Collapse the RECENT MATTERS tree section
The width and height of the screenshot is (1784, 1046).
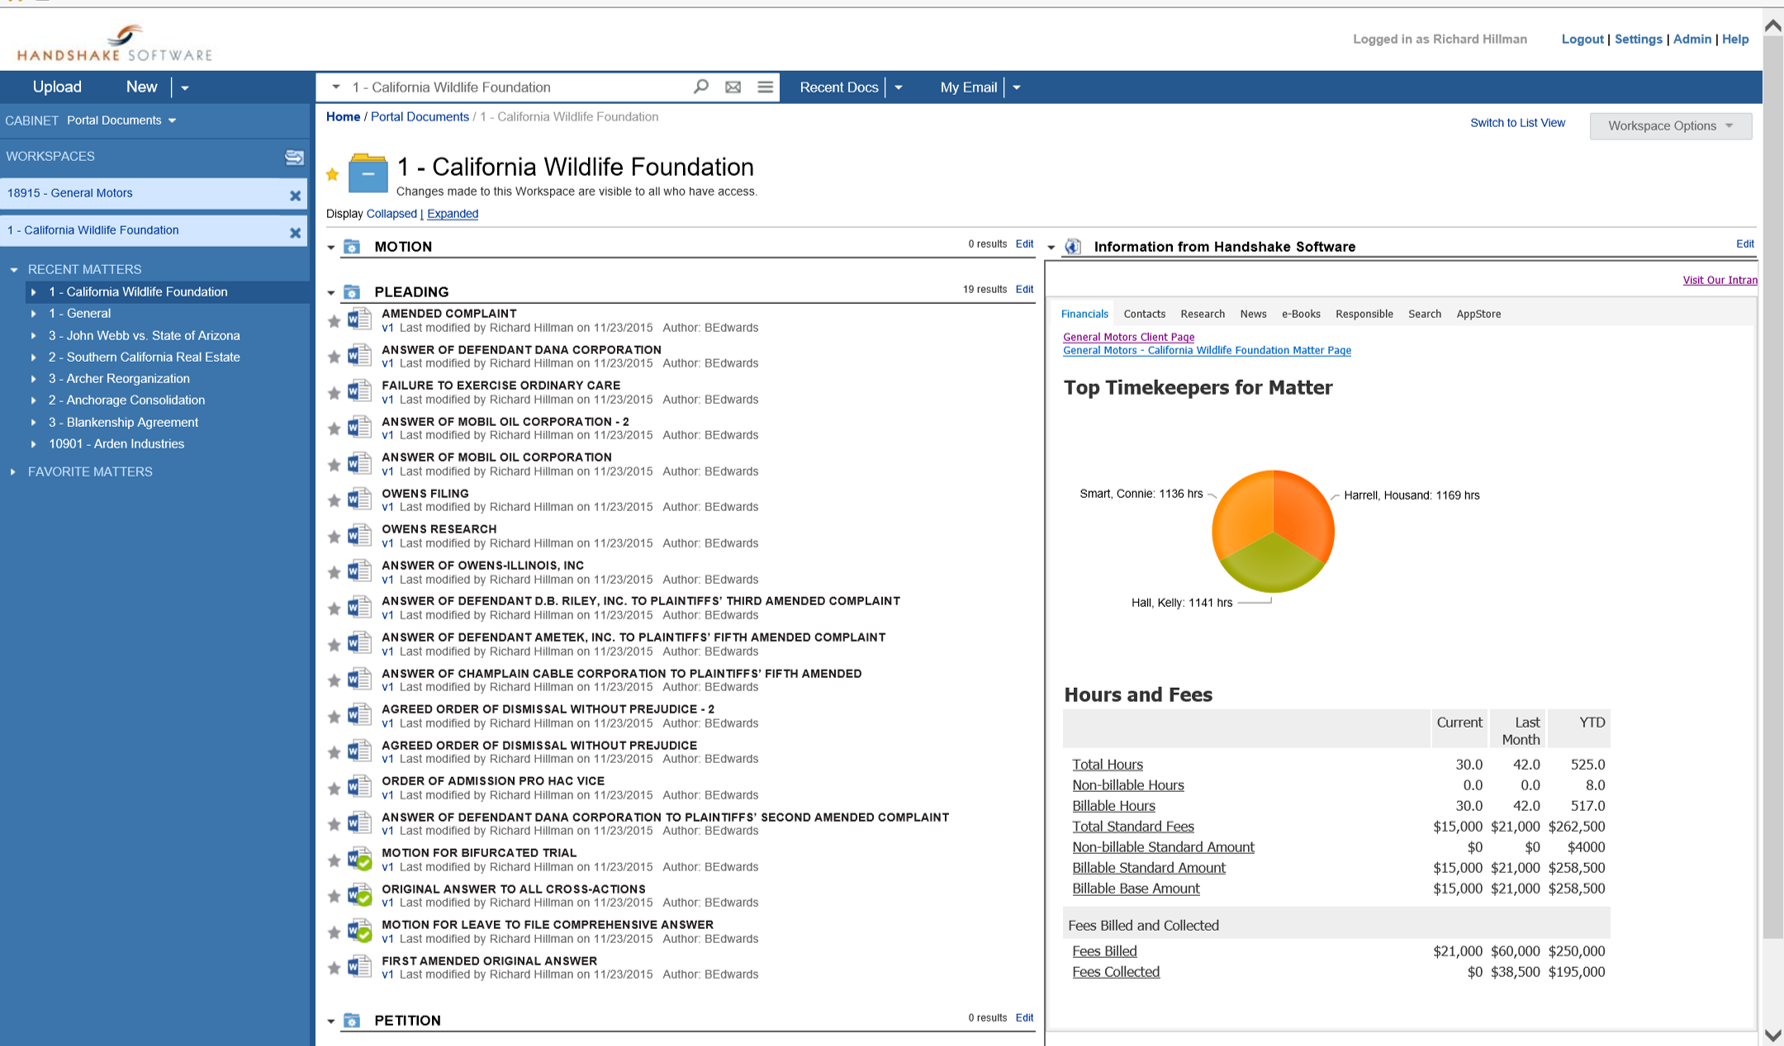14,270
